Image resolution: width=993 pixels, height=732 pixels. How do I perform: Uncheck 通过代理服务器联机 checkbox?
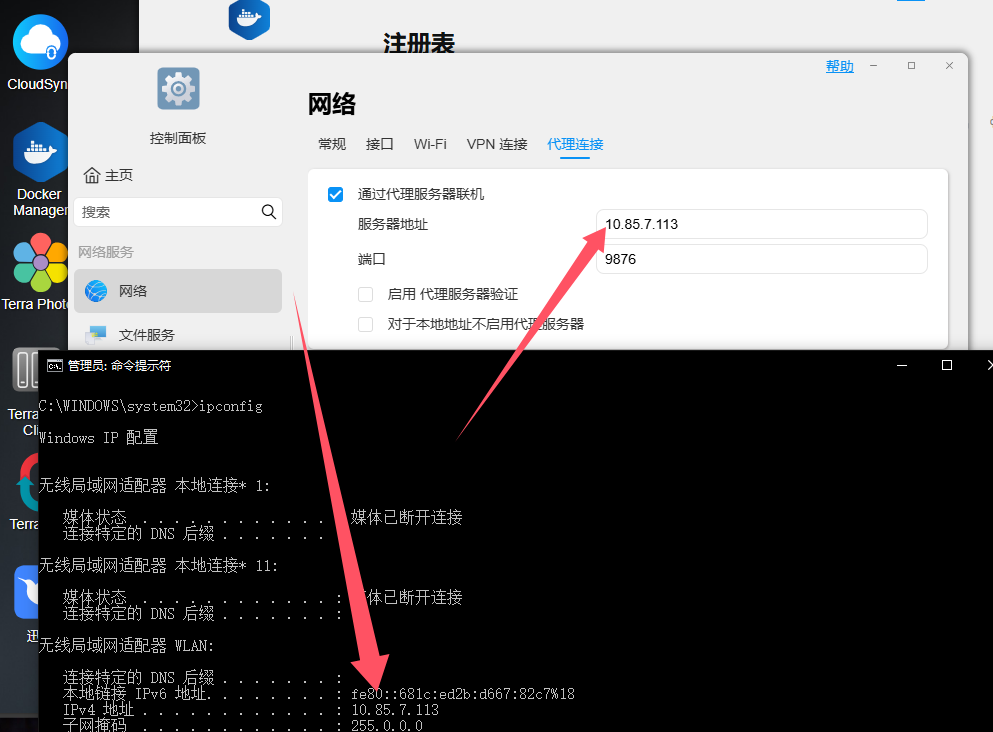[336, 194]
